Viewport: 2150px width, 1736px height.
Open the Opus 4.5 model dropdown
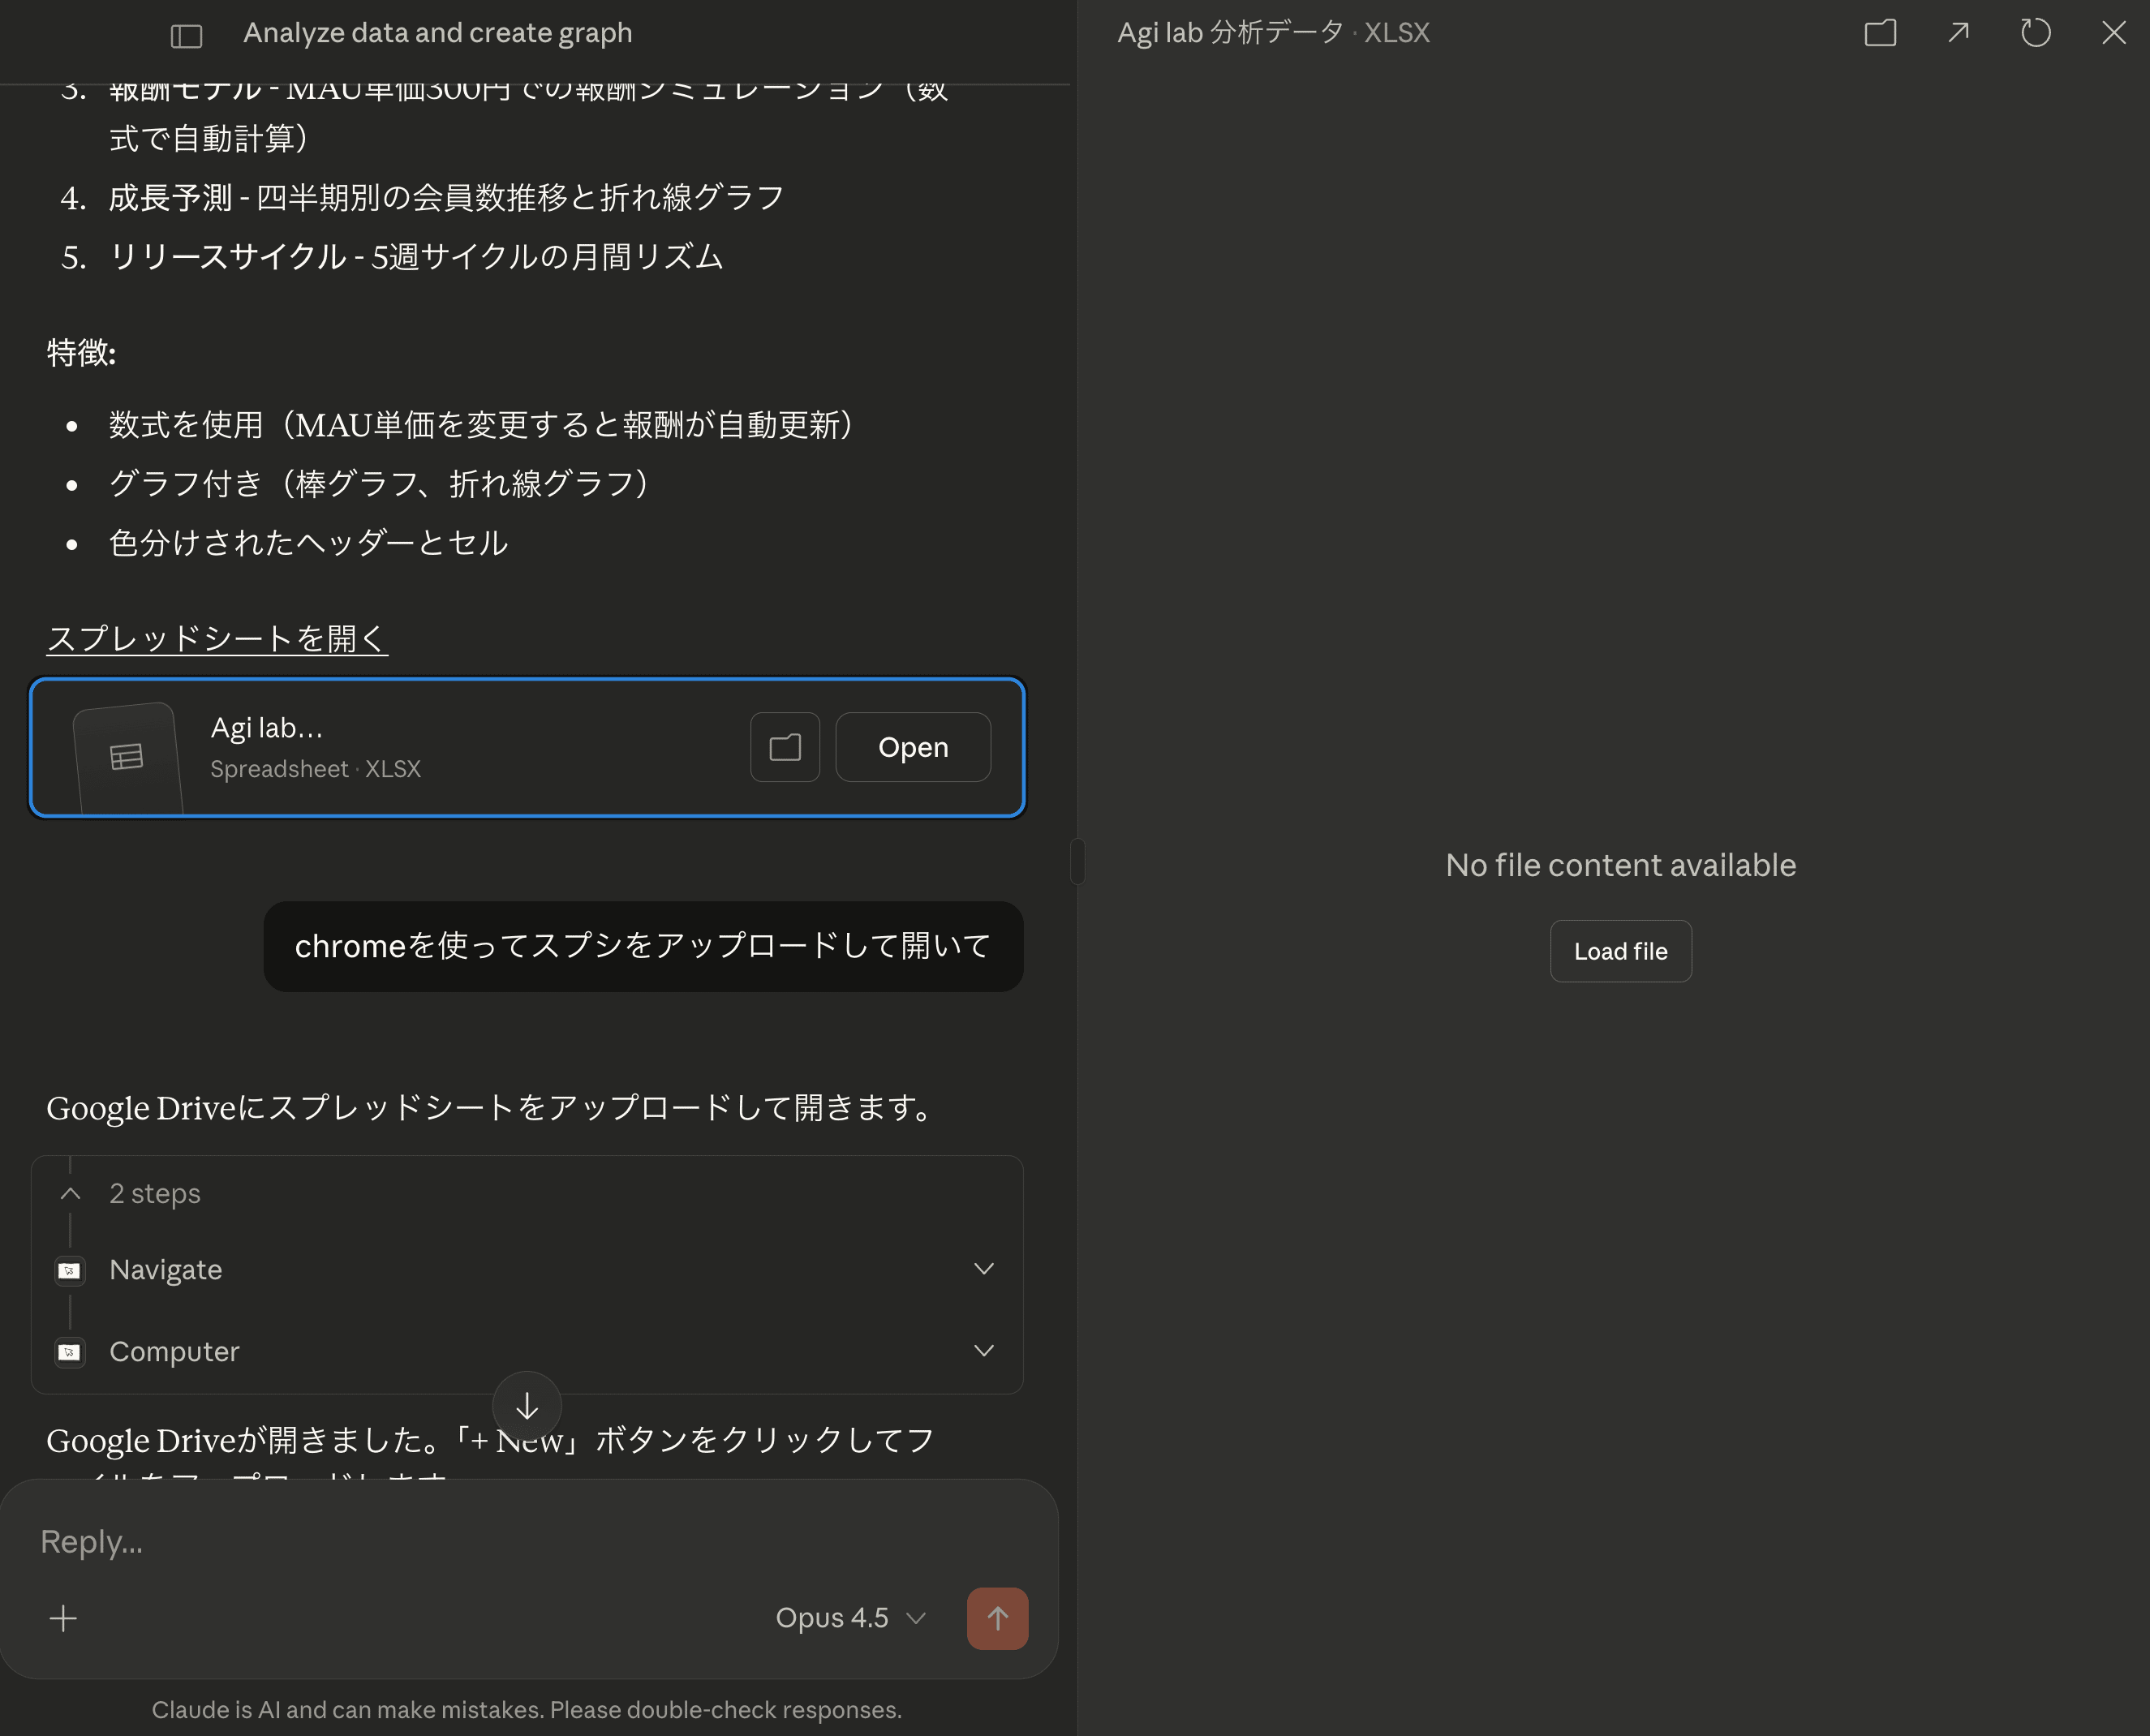850,1618
